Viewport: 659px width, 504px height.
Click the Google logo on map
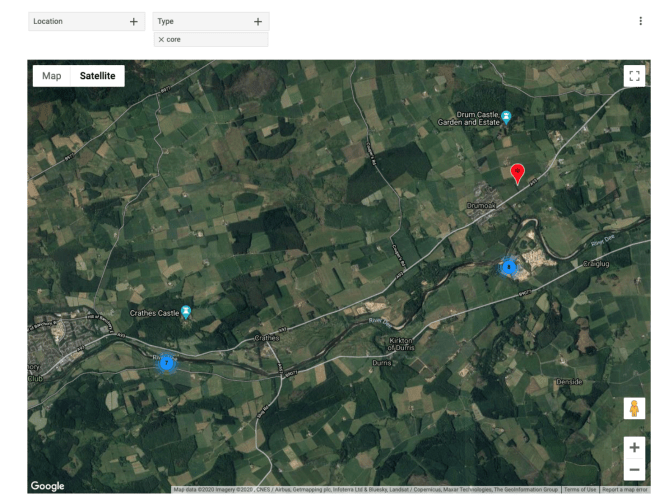point(47,485)
